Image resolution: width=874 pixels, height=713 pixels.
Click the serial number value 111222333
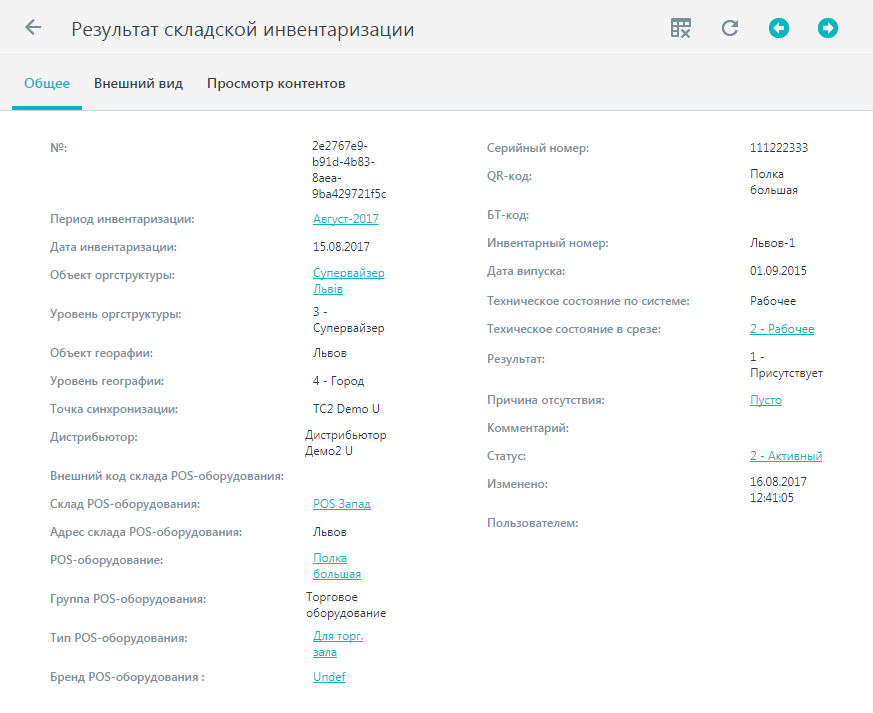click(779, 148)
